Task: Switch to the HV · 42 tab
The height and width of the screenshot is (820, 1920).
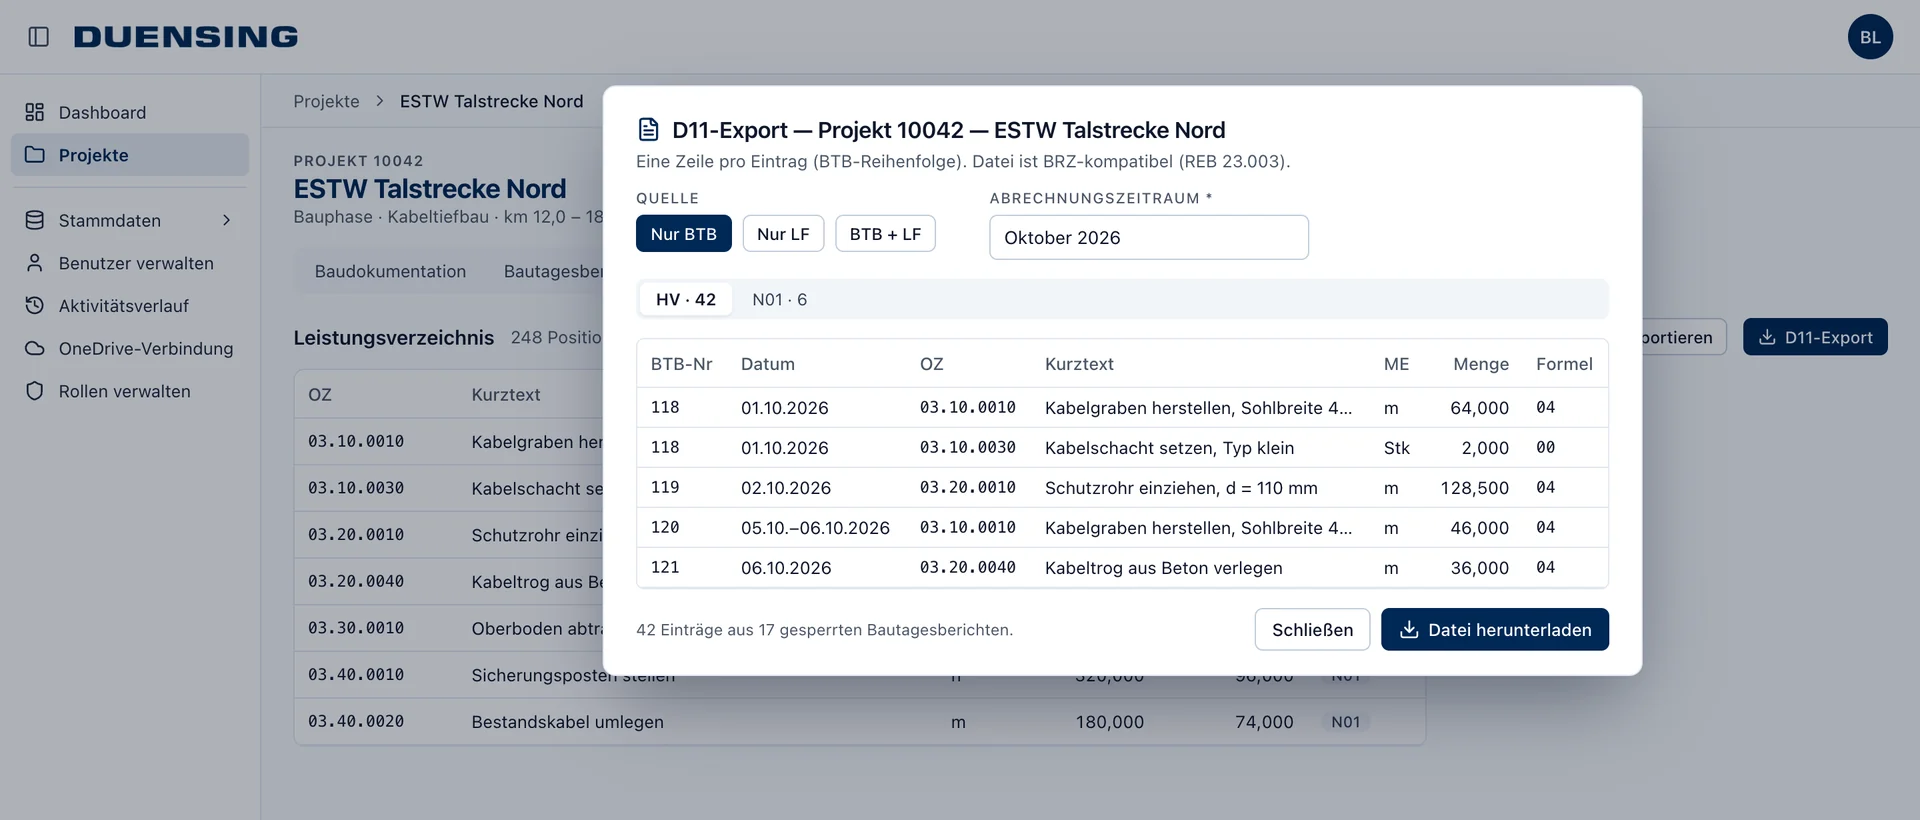Action: coord(686,300)
